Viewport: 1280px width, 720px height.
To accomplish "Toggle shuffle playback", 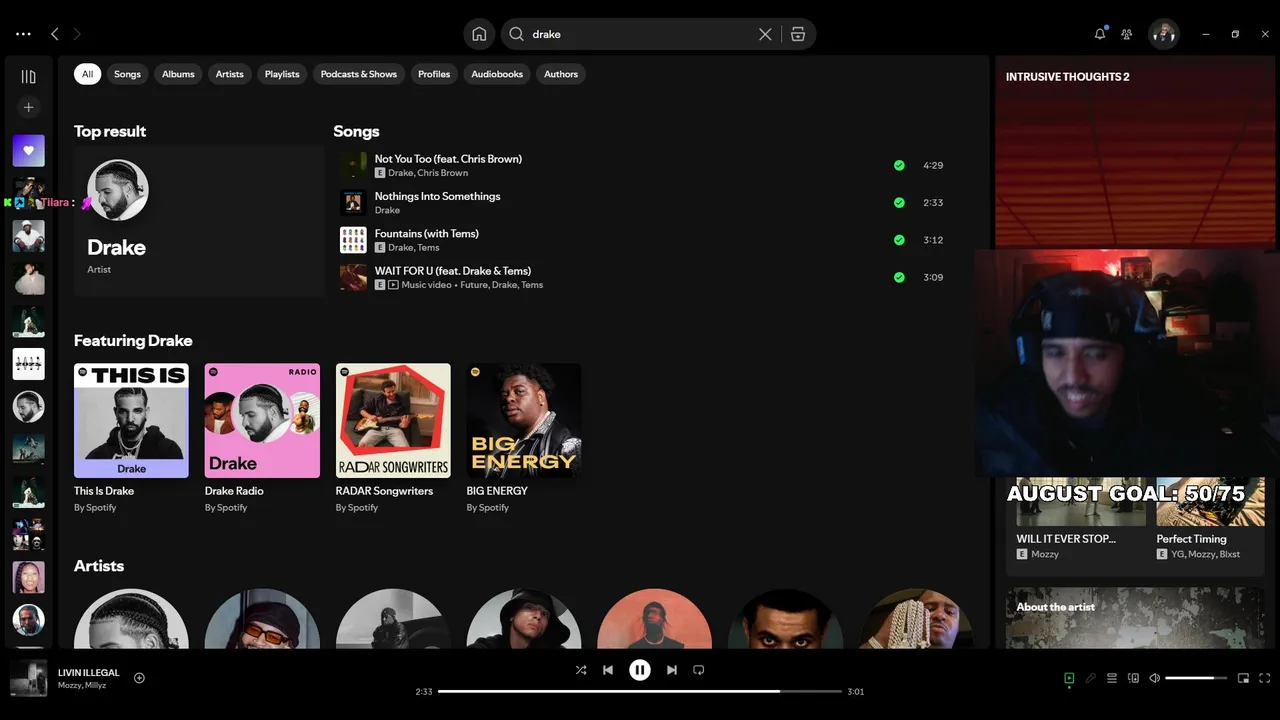I will pyautogui.click(x=581, y=670).
